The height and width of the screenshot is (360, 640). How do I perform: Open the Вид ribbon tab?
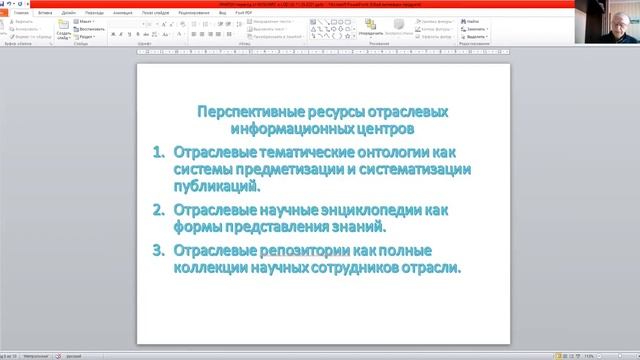click(222, 13)
